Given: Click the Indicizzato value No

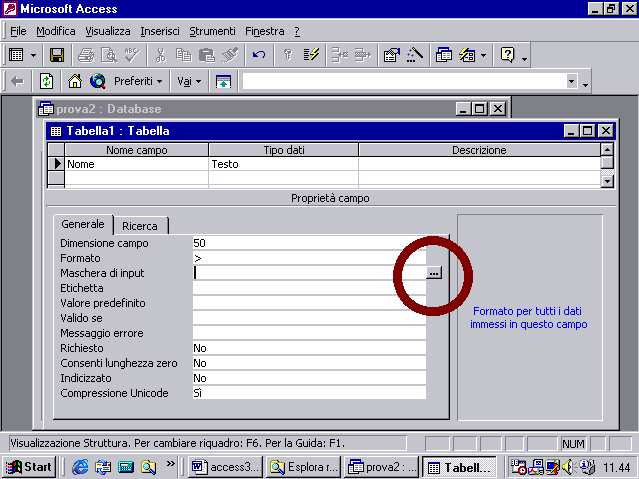Looking at the screenshot, I should click(x=309, y=378).
